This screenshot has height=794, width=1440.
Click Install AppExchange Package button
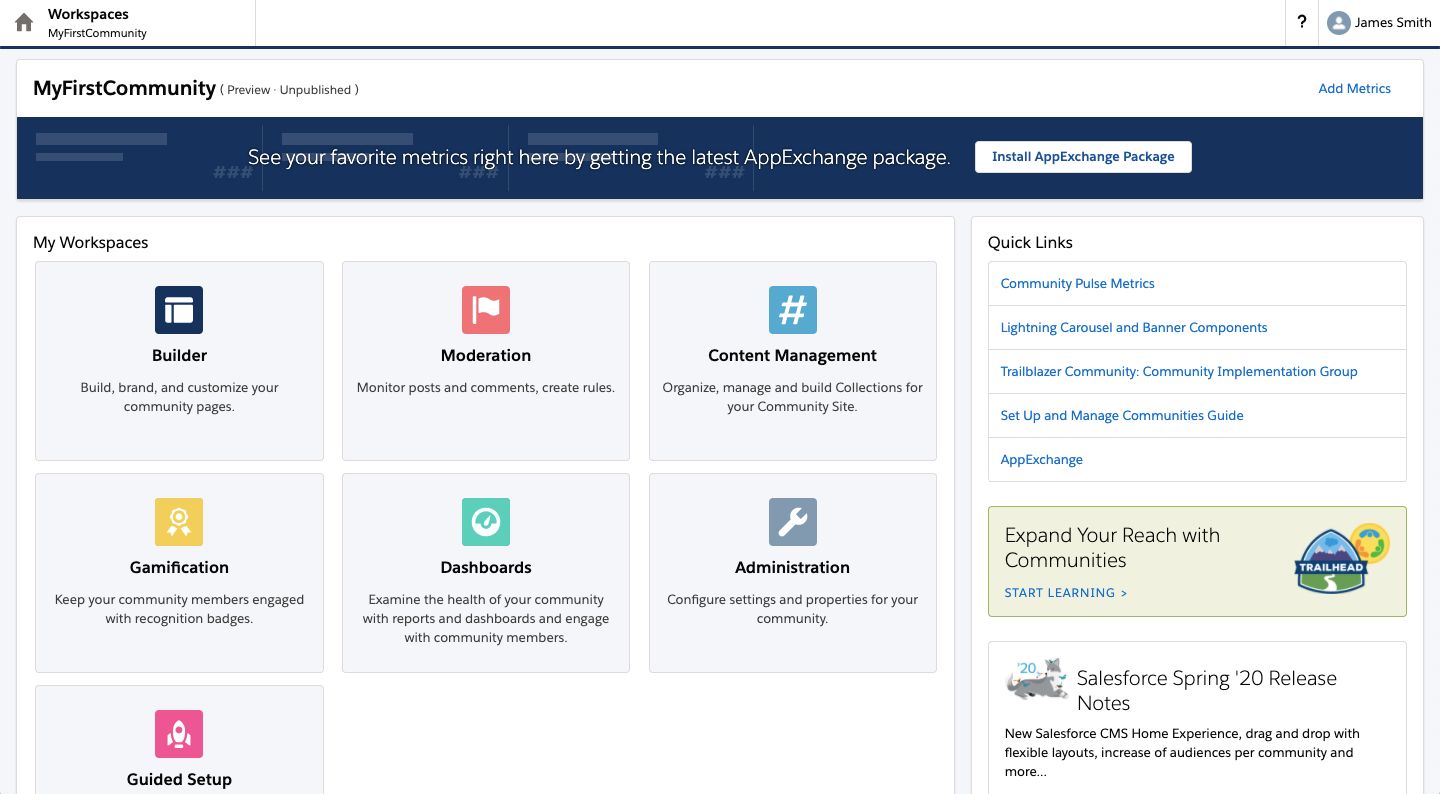pyautogui.click(x=1083, y=157)
